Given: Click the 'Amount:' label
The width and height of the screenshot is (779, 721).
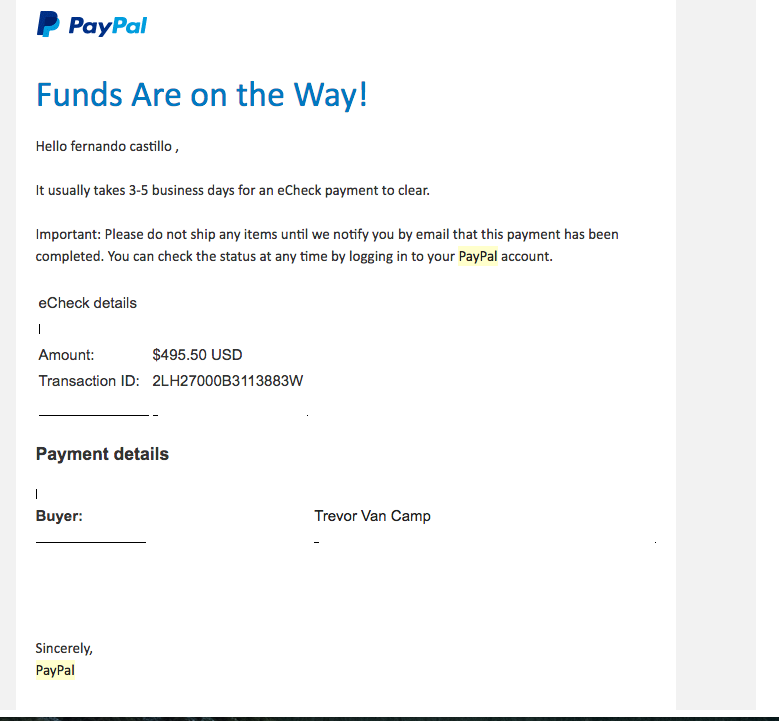Looking at the screenshot, I should (x=66, y=355).
